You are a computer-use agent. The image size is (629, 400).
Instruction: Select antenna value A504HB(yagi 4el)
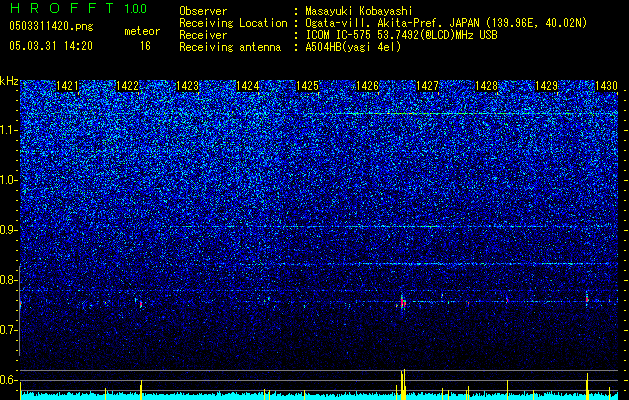[353, 47]
